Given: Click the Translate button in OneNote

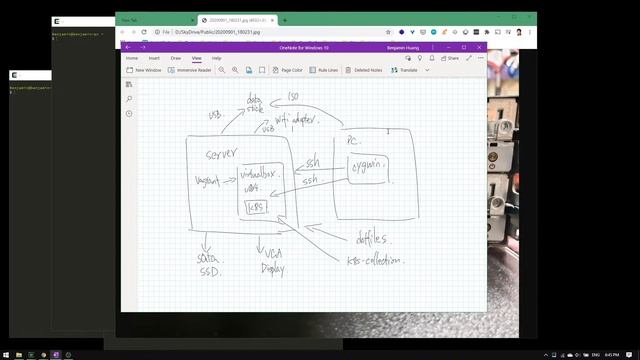Looking at the screenshot, I should point(404,70).
